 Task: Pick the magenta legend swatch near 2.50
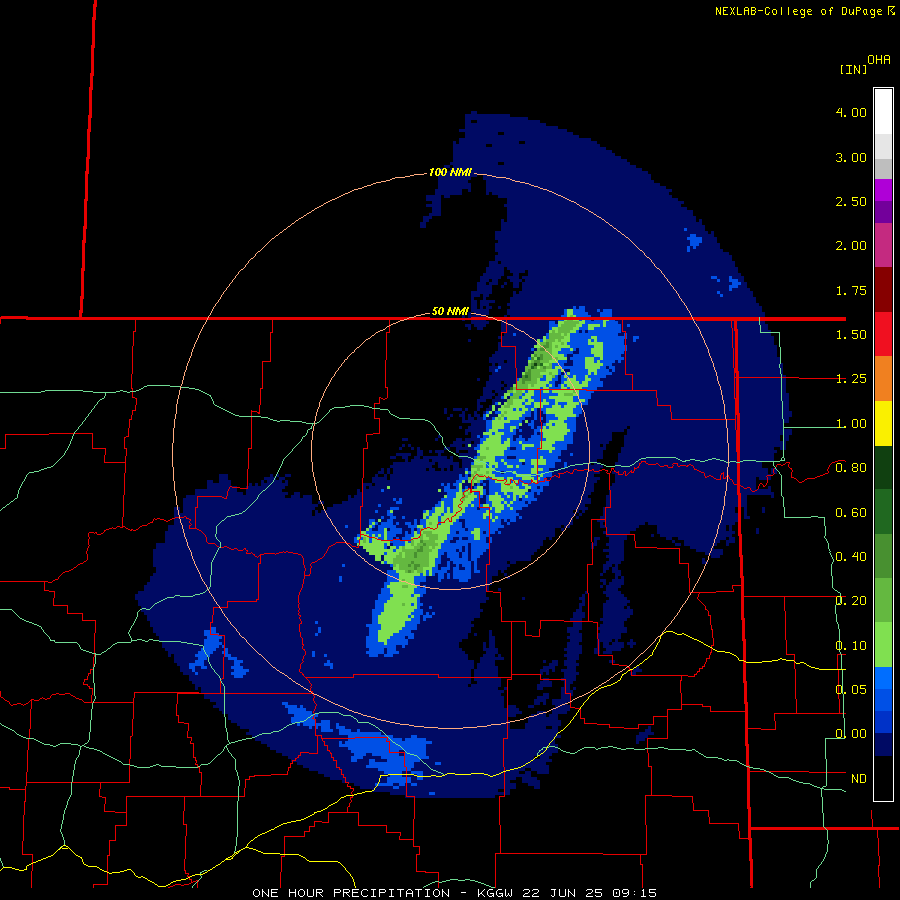tap(883, 190)
